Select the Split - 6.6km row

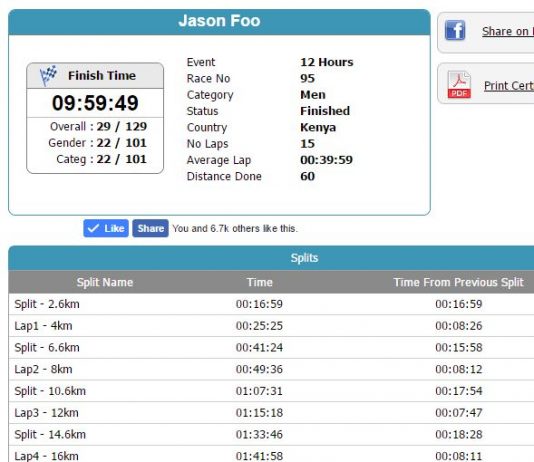tap(271, 348)
